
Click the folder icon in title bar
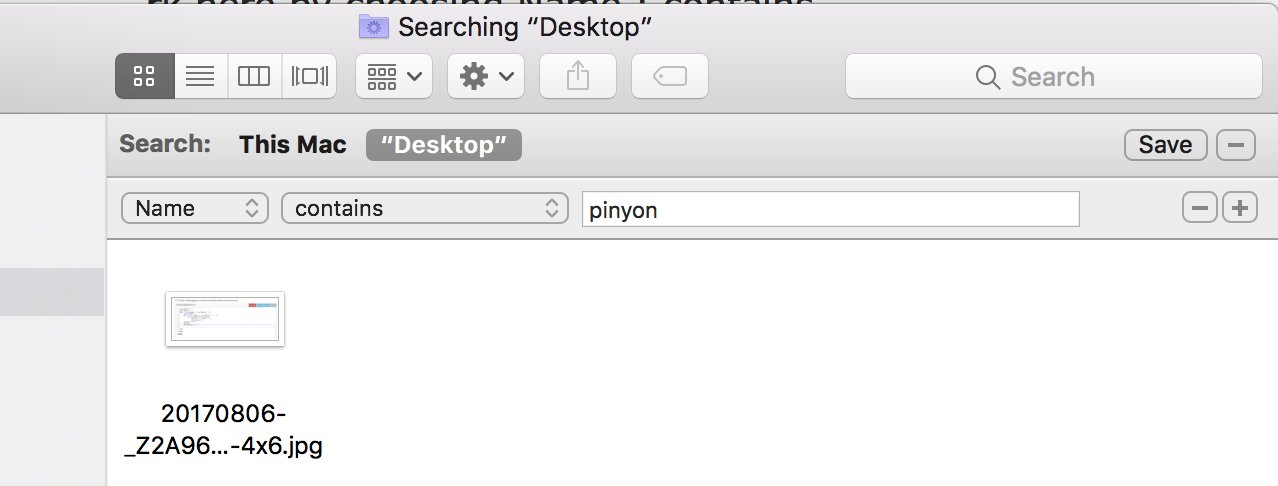tap(374, 26)
